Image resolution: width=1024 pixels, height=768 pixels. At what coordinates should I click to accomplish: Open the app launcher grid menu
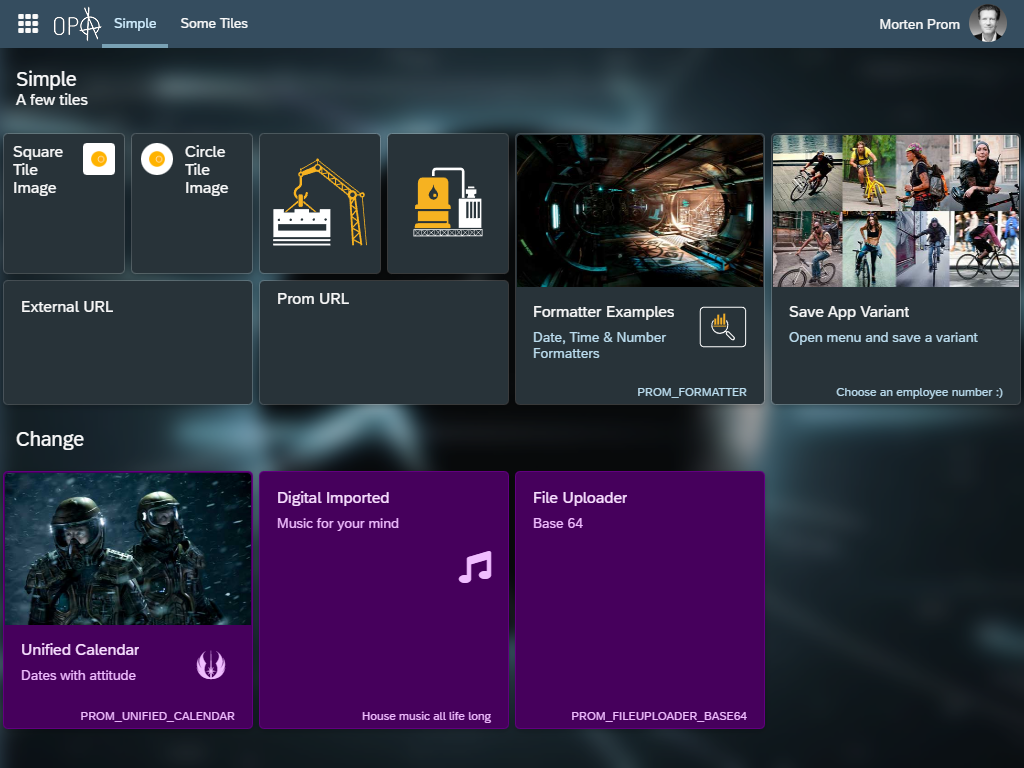28,24
